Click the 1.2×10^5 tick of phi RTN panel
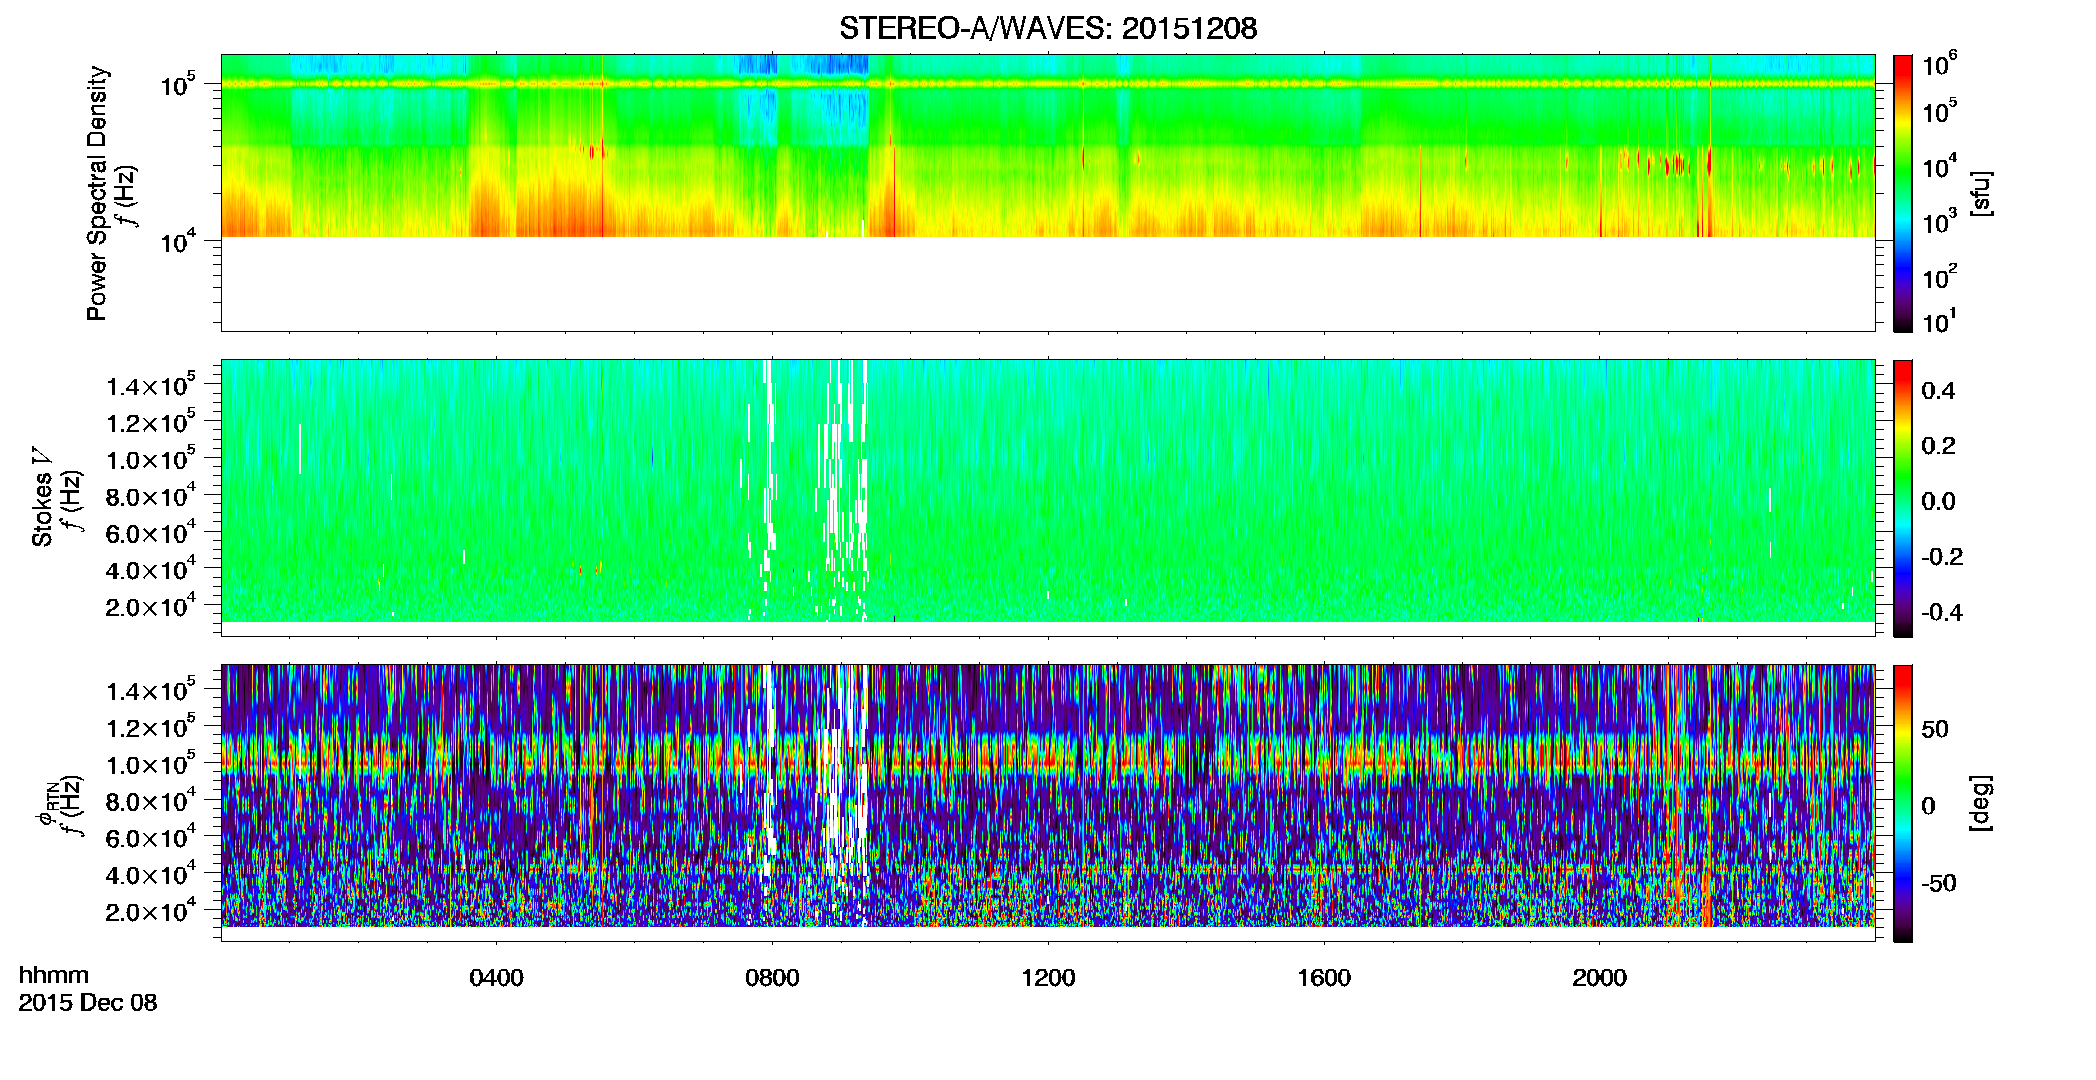Image resolution: width=2096 pixels, height=1080 pixels. coord(151,728)
